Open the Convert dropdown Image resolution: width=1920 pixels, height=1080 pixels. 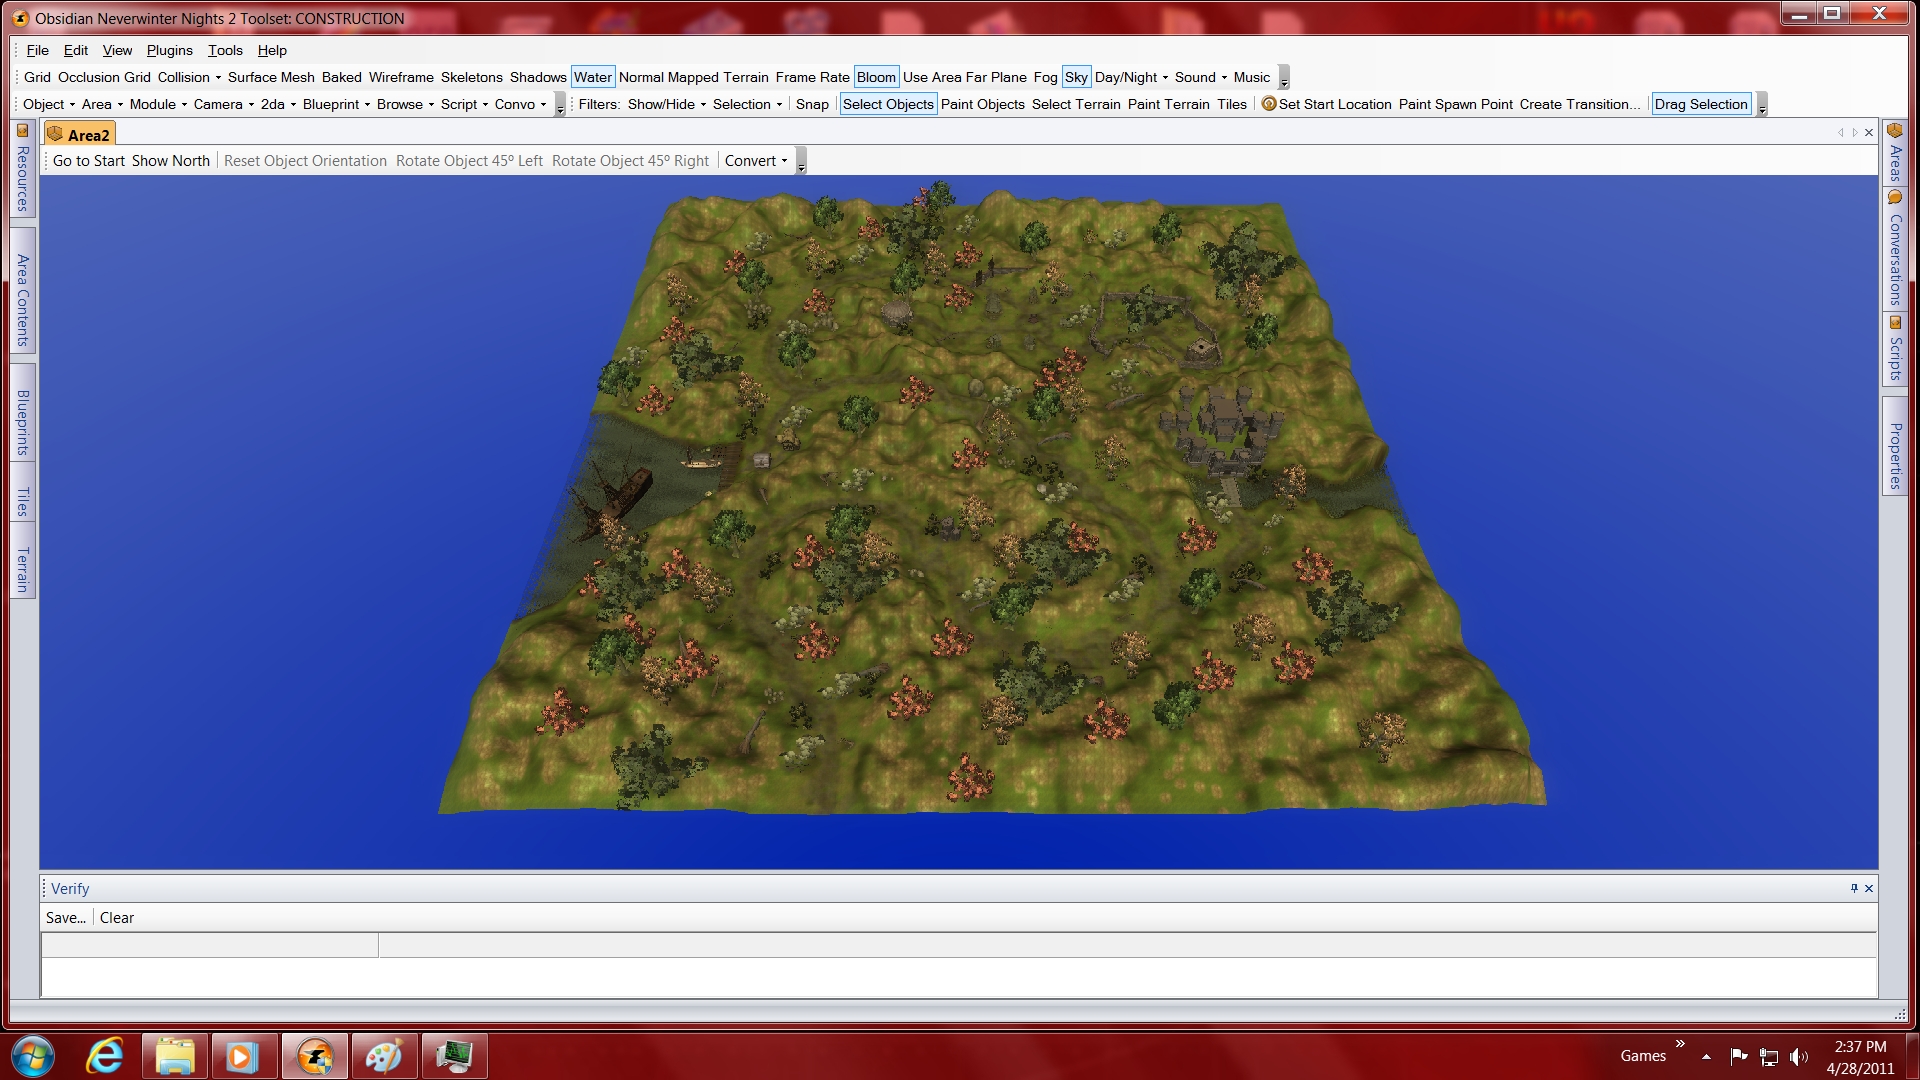(x=756, y=161)
